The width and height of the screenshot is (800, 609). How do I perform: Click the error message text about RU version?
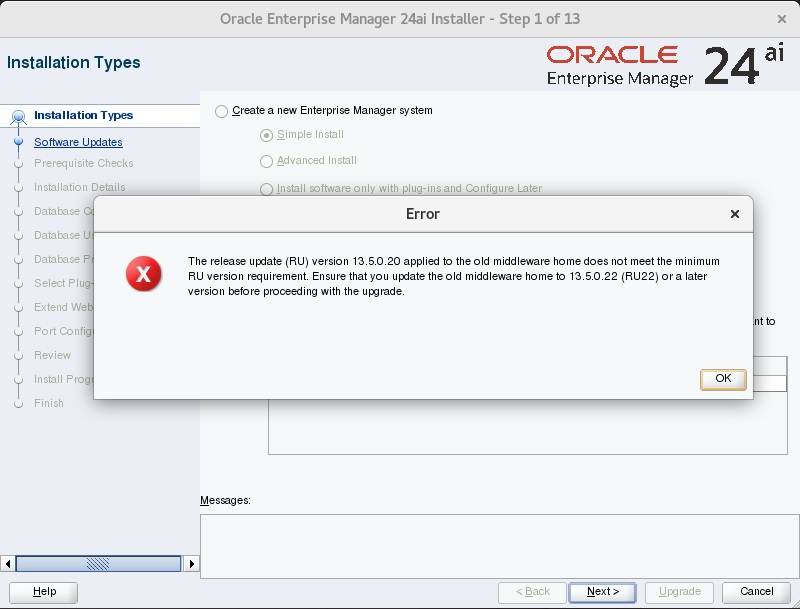point(454,276)
